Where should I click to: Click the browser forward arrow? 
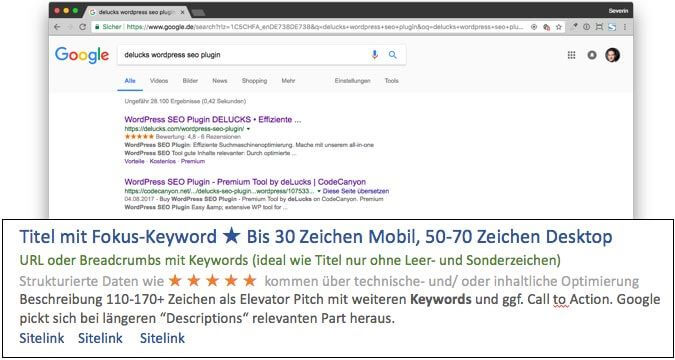(x=70, y=27)
